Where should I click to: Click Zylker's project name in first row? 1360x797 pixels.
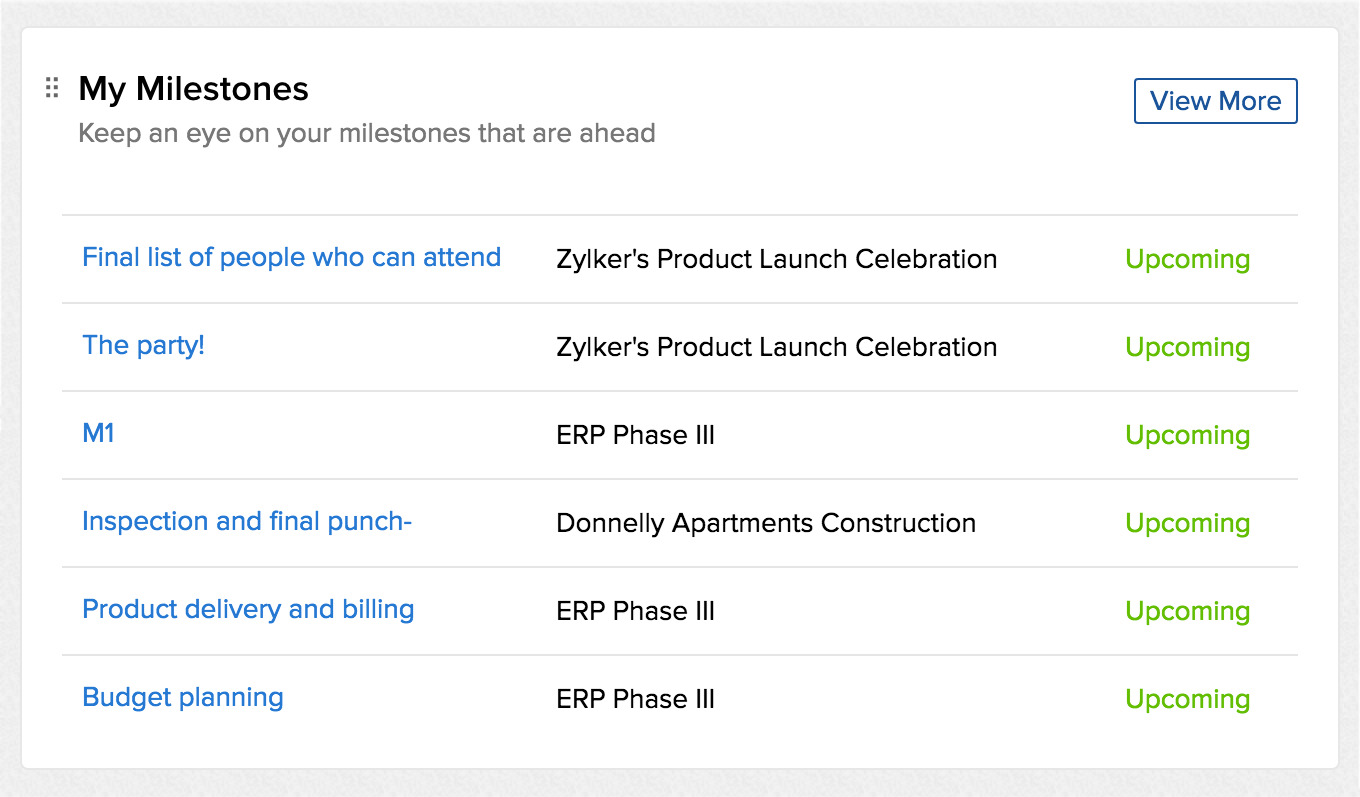point(777,259)
